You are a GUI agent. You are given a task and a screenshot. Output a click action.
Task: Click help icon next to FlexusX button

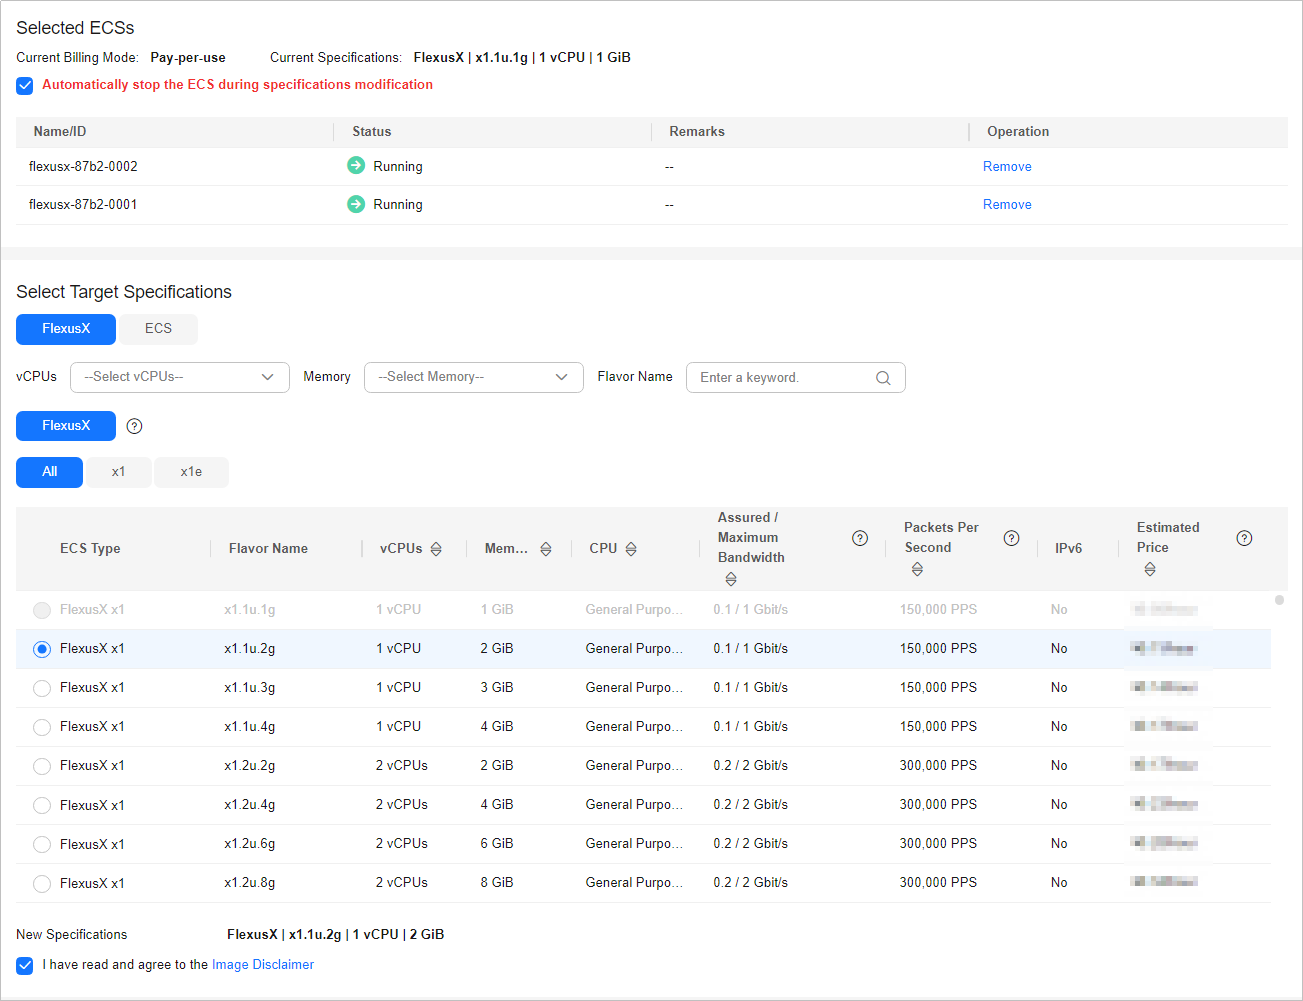click(134, 426)
